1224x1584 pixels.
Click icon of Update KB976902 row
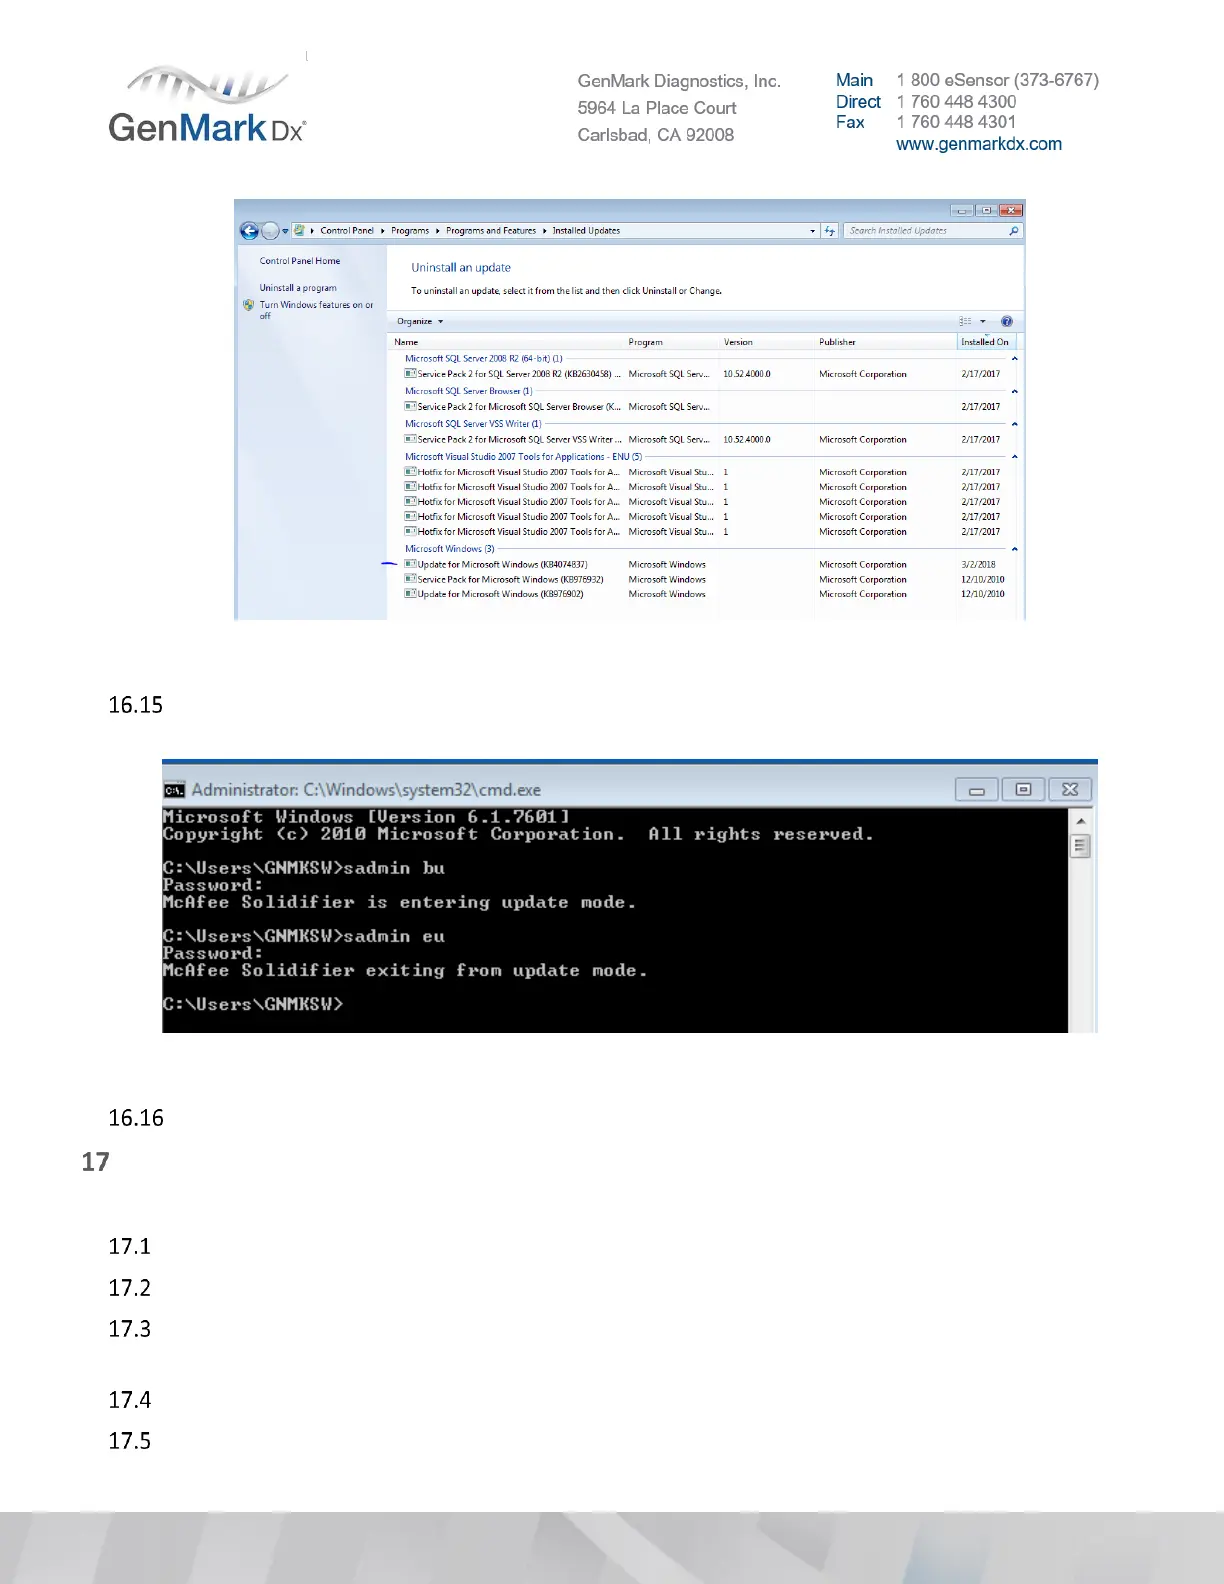410,594
